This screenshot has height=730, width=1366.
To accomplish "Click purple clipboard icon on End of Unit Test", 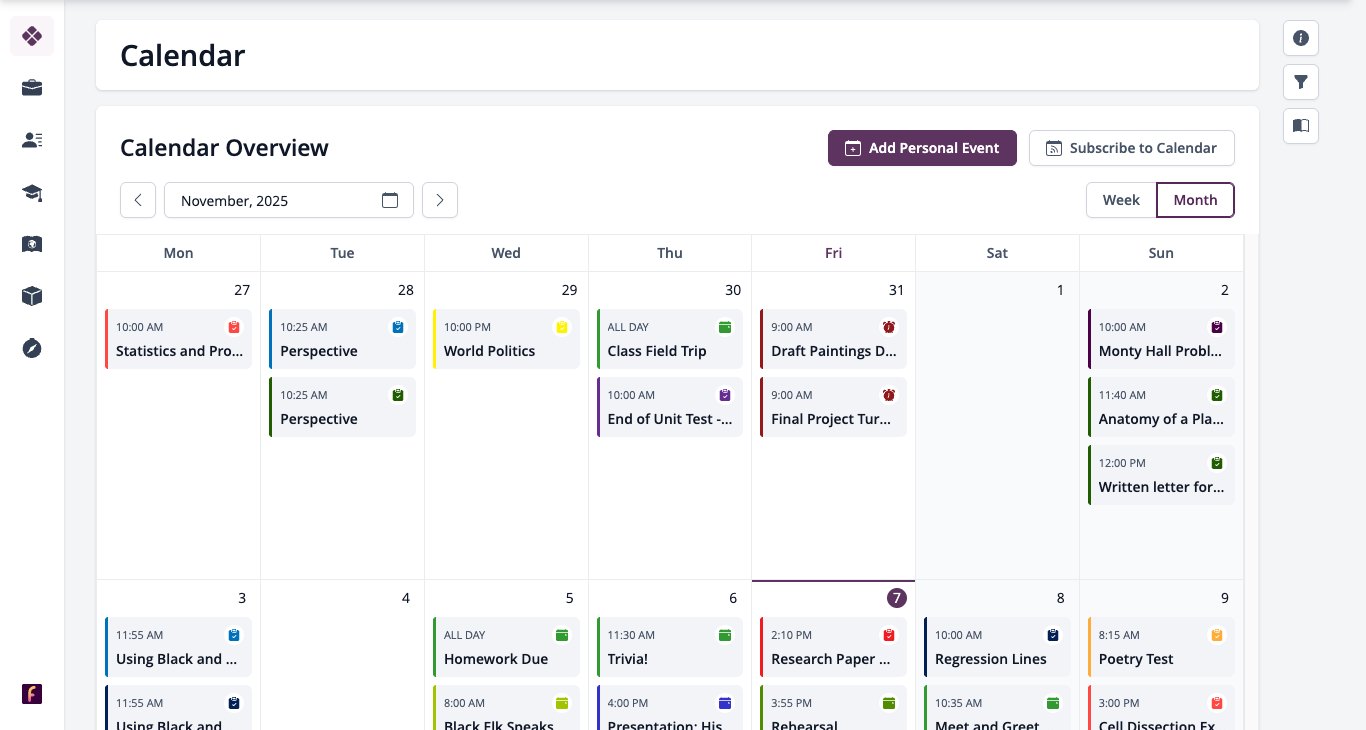I will click(x=725, y=395).
